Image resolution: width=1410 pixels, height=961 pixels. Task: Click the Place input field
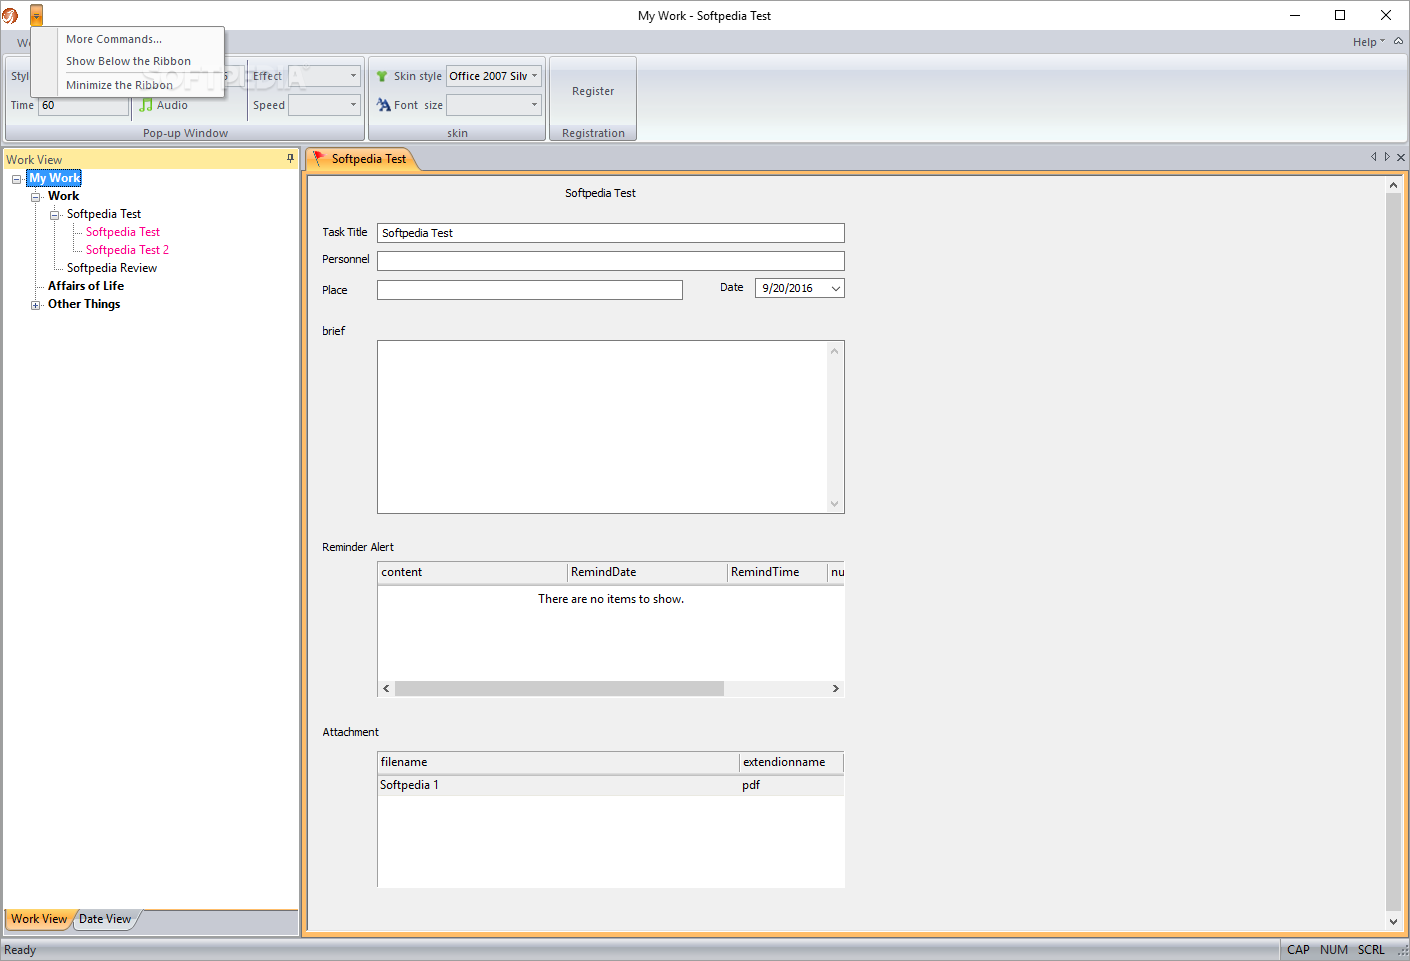coord(530,290)
